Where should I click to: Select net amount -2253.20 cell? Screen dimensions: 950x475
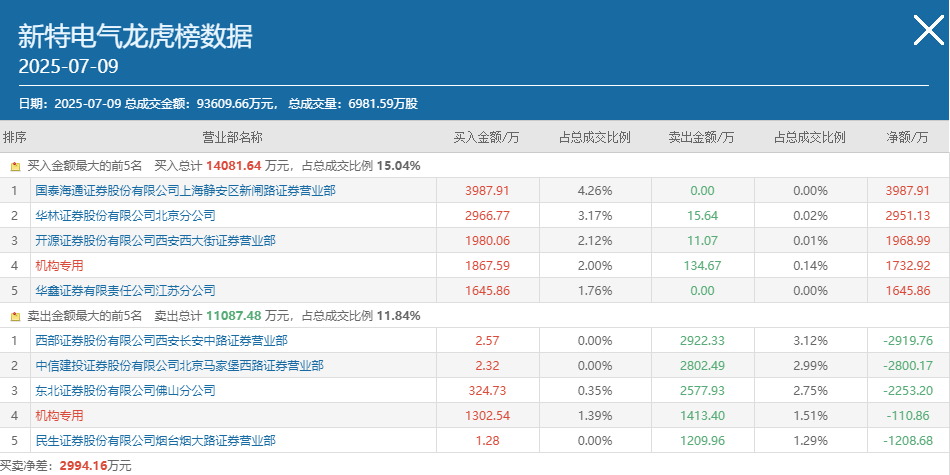click(x=908, y=391)
